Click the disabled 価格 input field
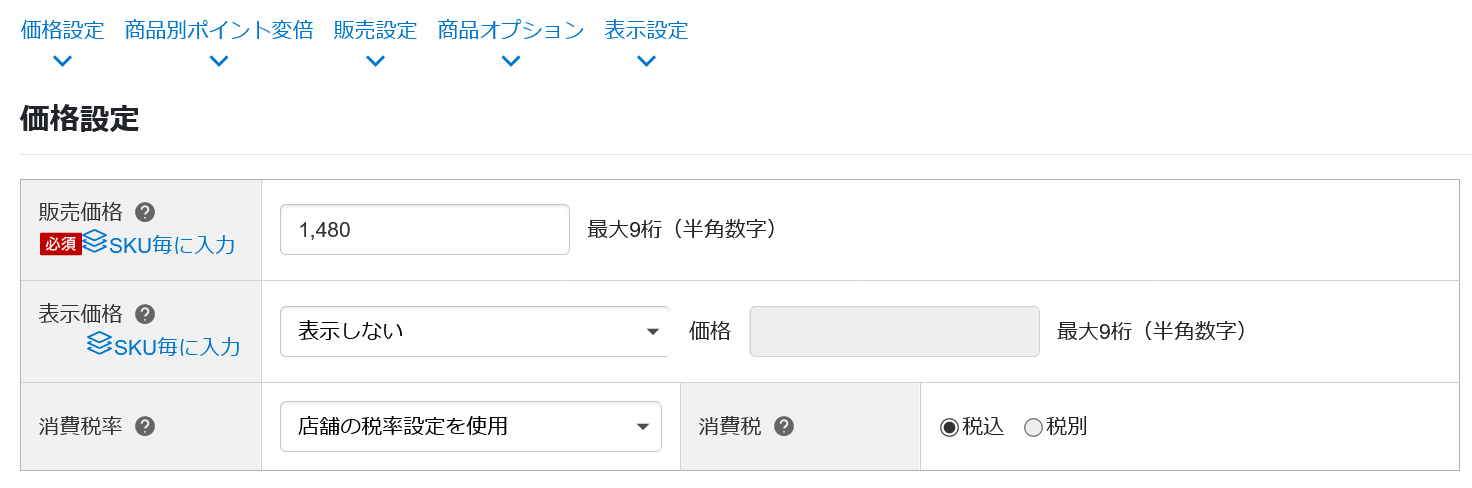 [x=895, y=331]
